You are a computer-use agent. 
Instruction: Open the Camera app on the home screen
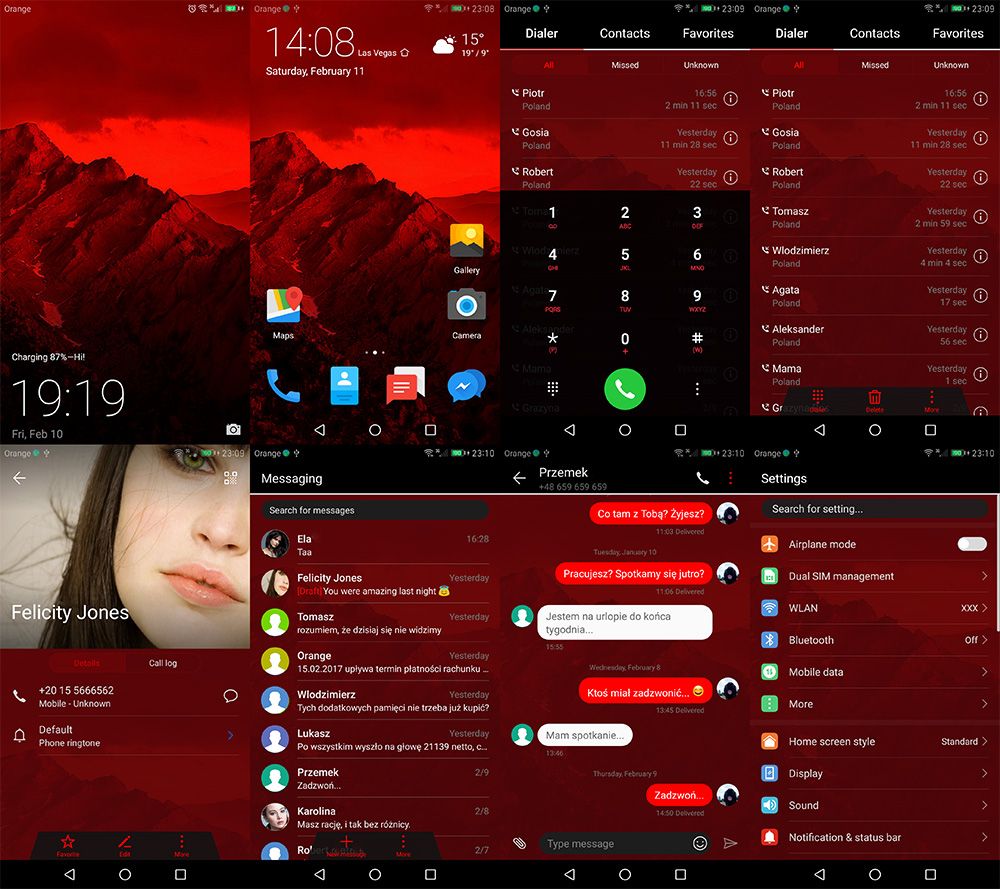(466, 305)
